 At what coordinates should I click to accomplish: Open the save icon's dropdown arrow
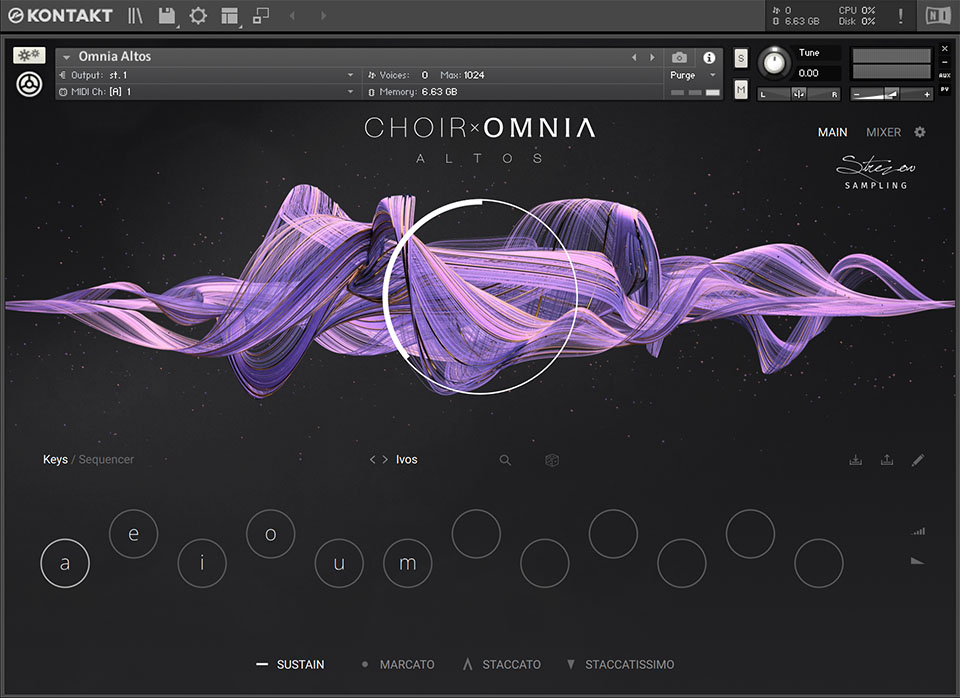point(177,26)
